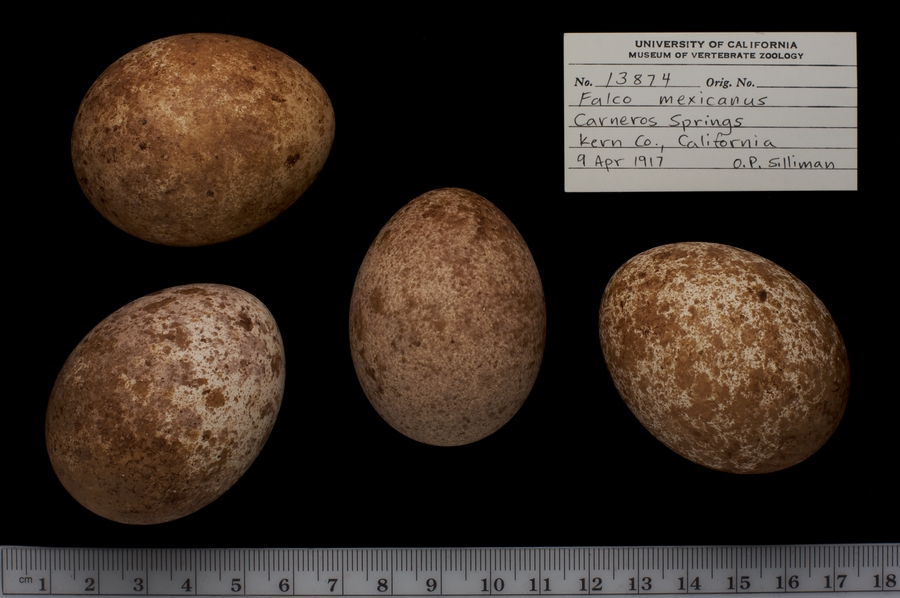
Task: Click the bottom-left egg
Action: [165, 403]
